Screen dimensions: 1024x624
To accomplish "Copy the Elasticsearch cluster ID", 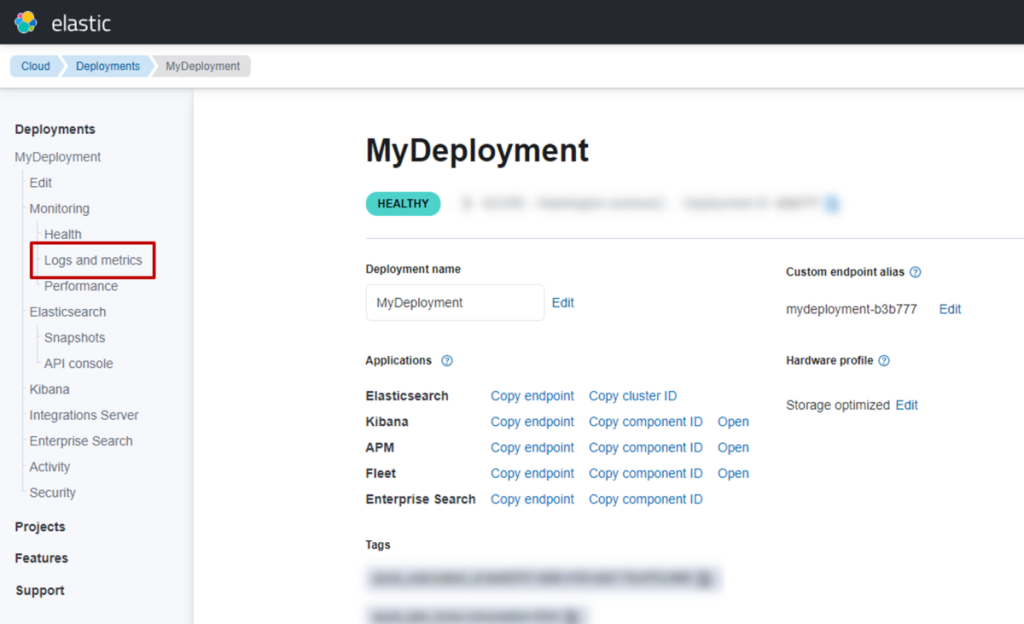I will [632, 396].
